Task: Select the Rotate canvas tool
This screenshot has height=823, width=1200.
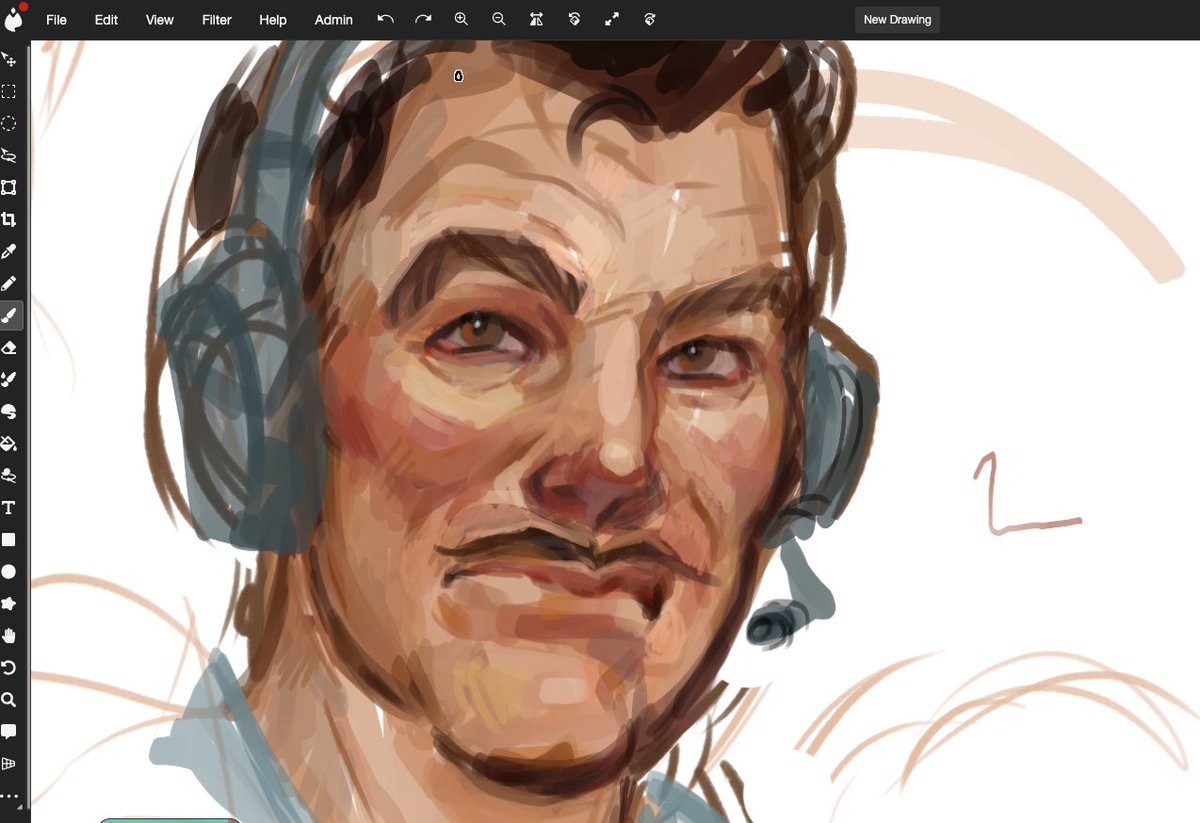Action: pyautogui.click(x=9, y=668)
